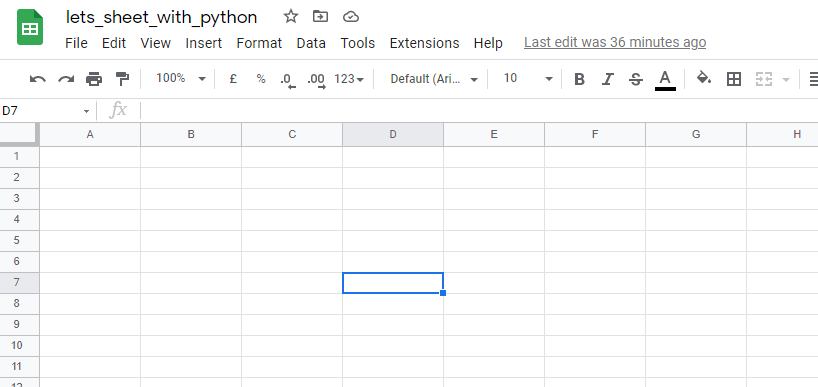The height and width of the screenshot is (387, 818).
Task: Open the font size 10 dropdown
Action: click(x=527, y=79)
